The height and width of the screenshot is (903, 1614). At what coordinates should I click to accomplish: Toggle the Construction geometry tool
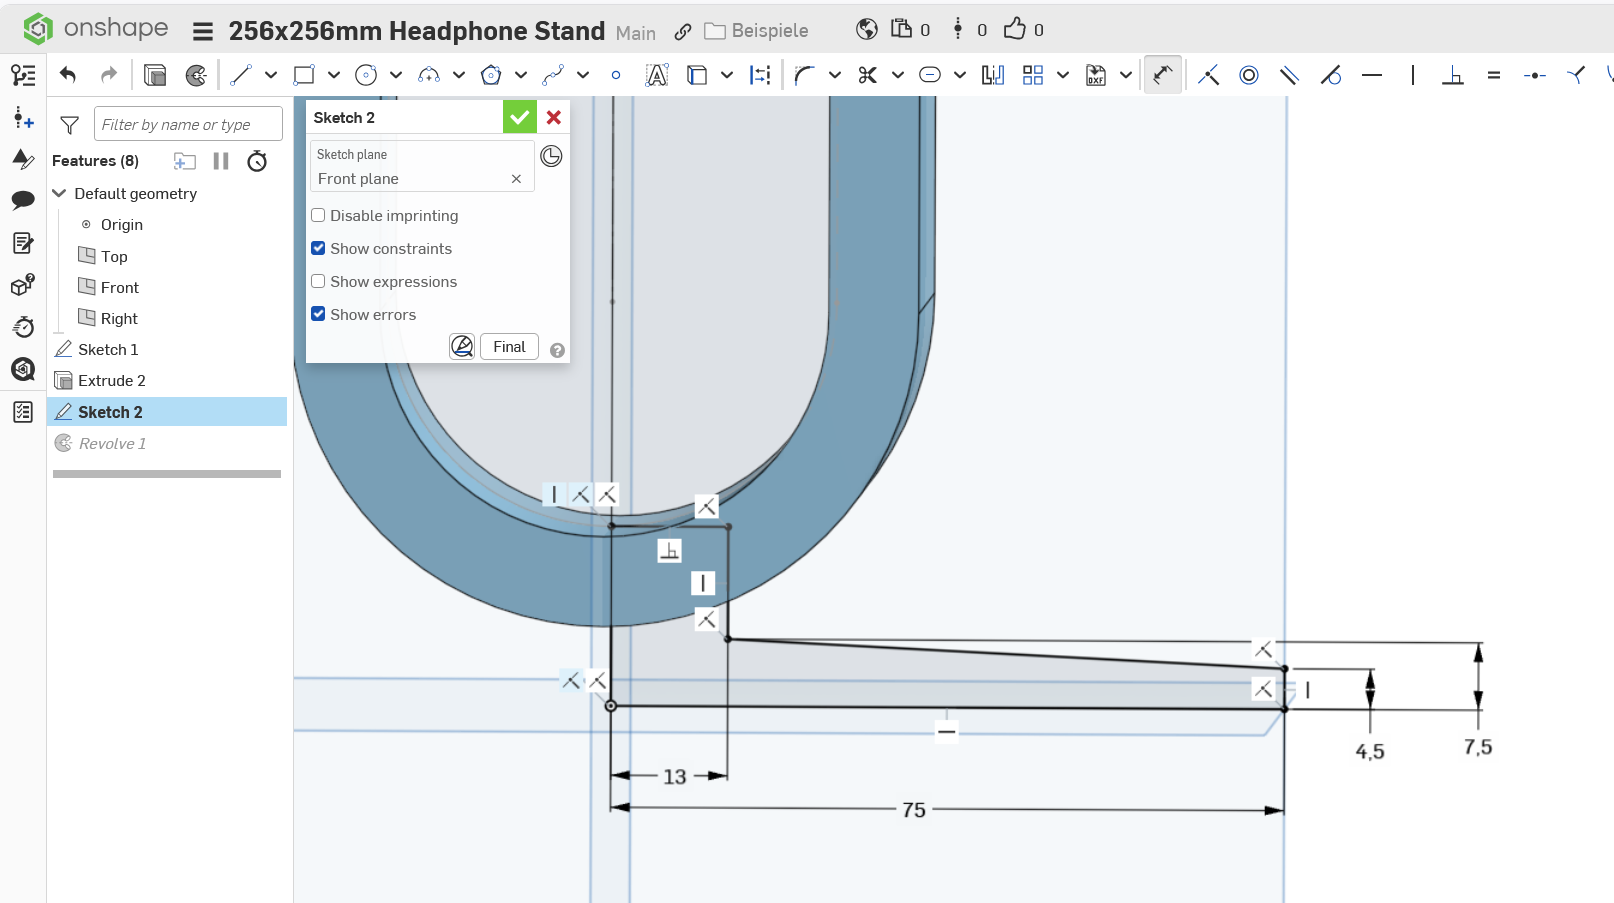click(760, 75)
